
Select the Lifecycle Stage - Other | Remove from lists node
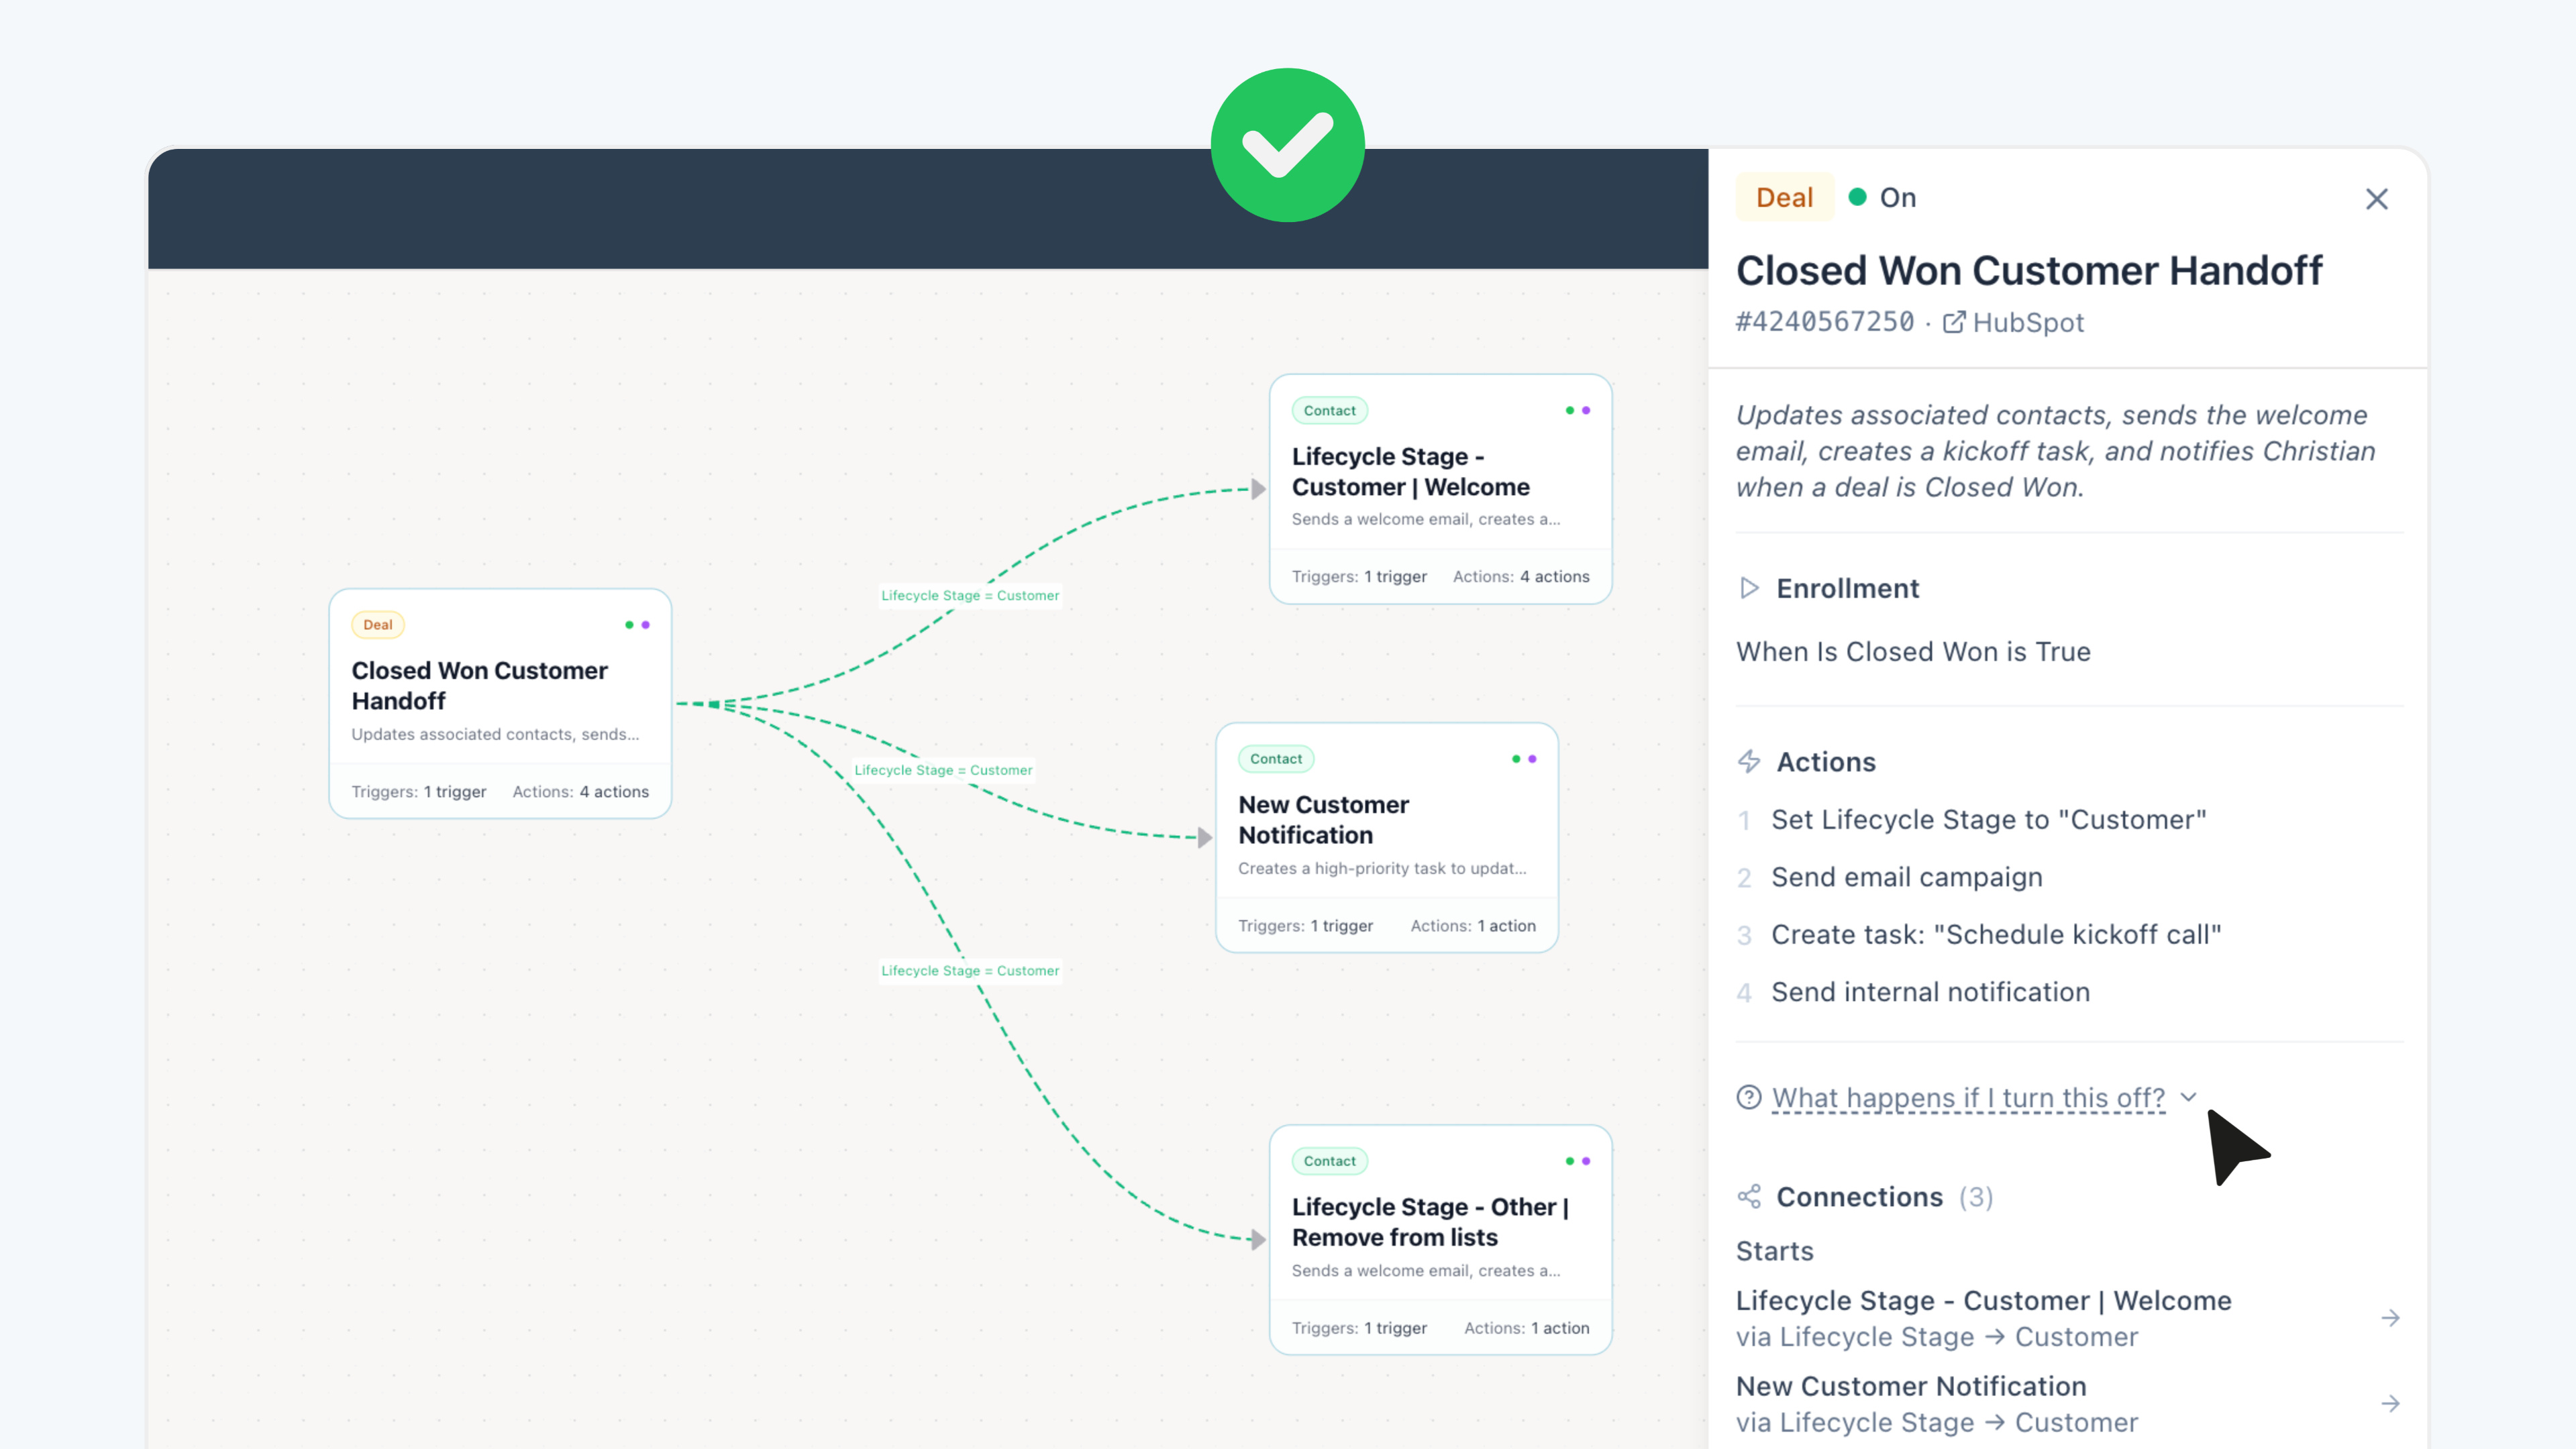[x=1440, y=1240]
